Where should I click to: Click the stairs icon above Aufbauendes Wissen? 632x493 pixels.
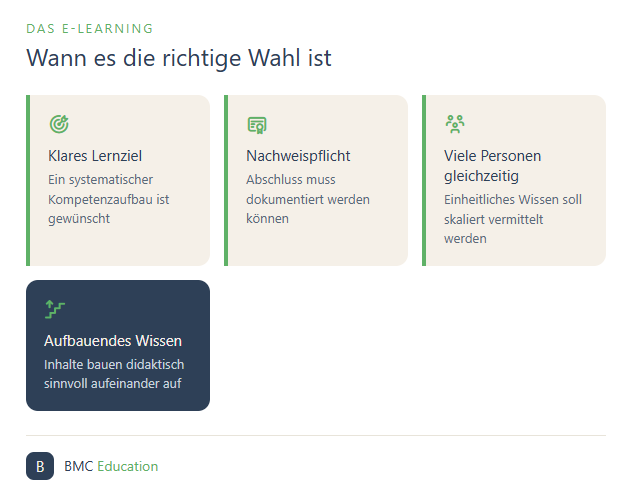[54, 309]
